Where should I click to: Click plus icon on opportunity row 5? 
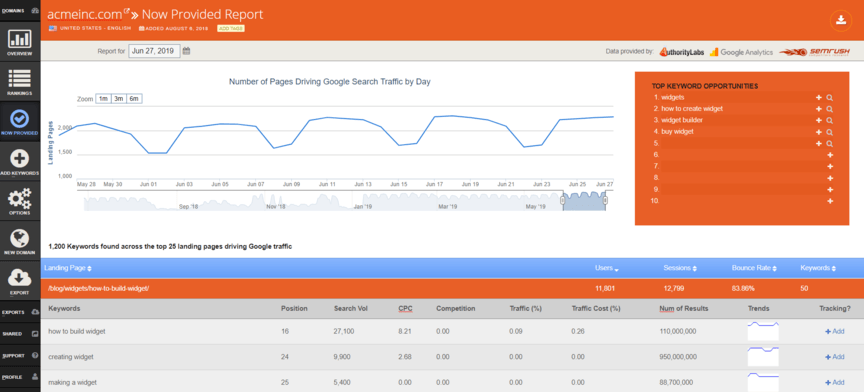[x=819, y=143]
